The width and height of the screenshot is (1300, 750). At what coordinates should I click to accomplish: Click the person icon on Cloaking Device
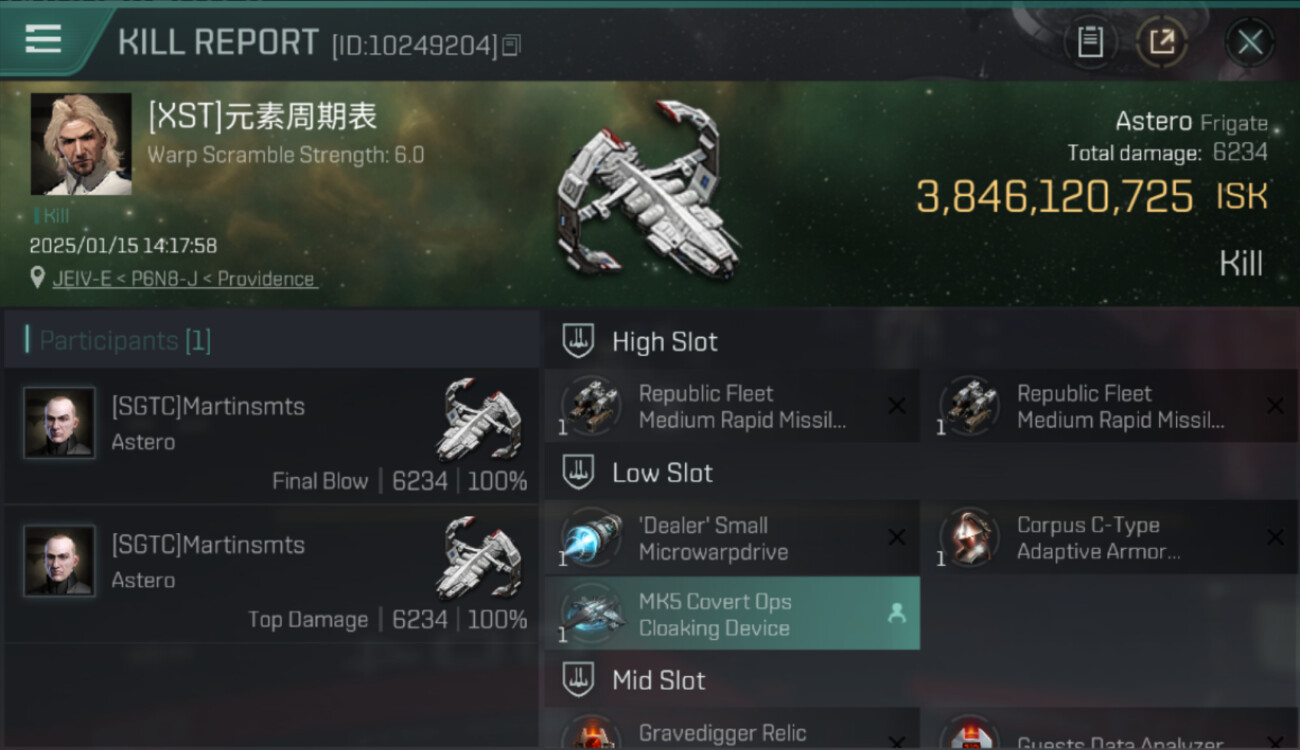[x=897, y=614]
